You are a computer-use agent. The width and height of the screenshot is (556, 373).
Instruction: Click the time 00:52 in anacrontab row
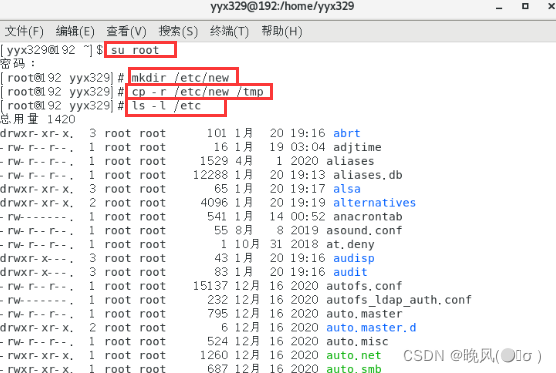tap(307, 216)
